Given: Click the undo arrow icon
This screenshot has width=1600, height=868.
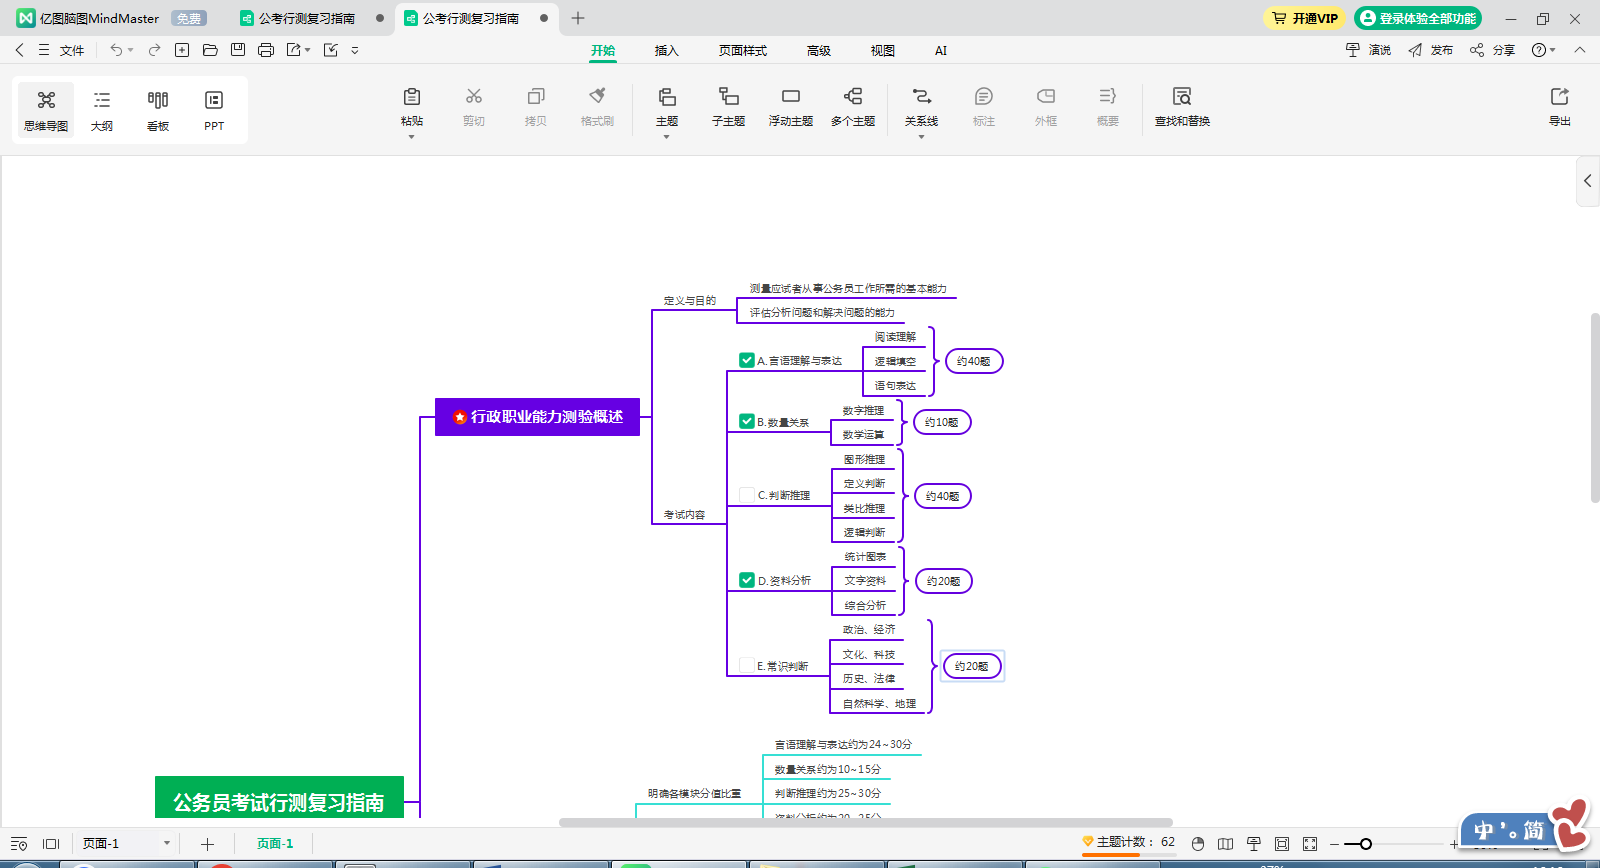Looking at the screenshot, I should 116,50.
